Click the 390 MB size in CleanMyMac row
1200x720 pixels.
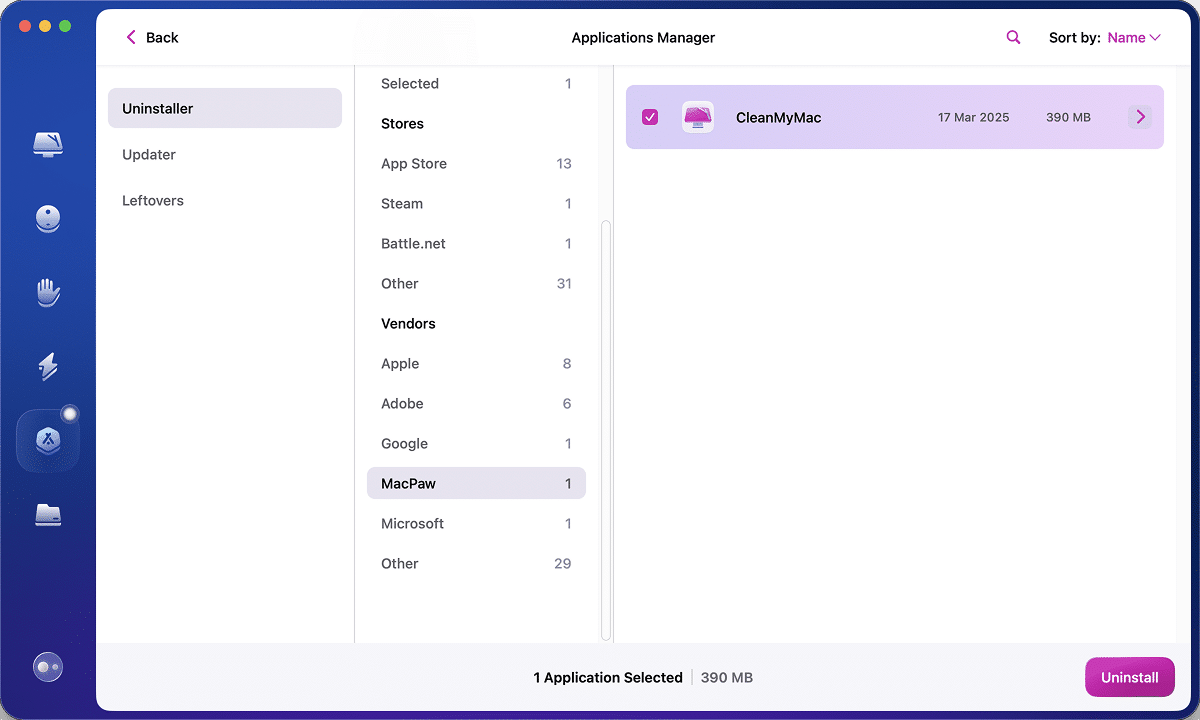pos(1068,117)
